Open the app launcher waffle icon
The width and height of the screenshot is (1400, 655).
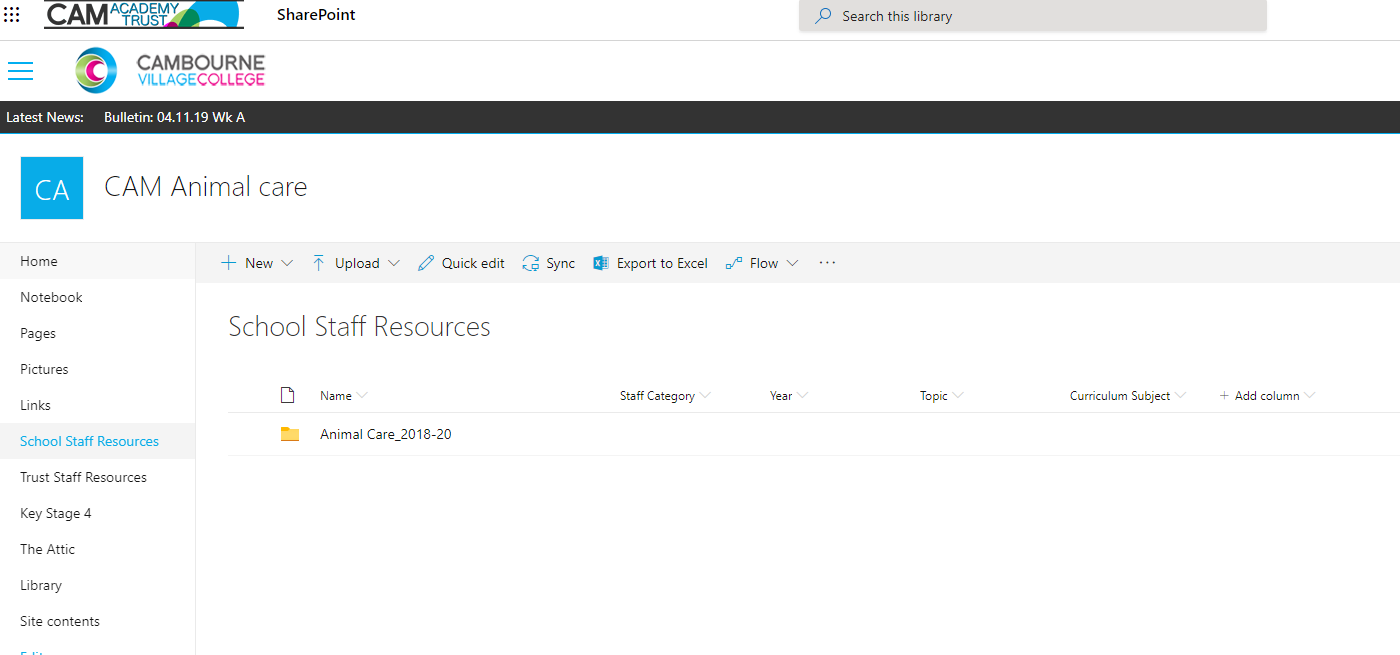(12, 15)
